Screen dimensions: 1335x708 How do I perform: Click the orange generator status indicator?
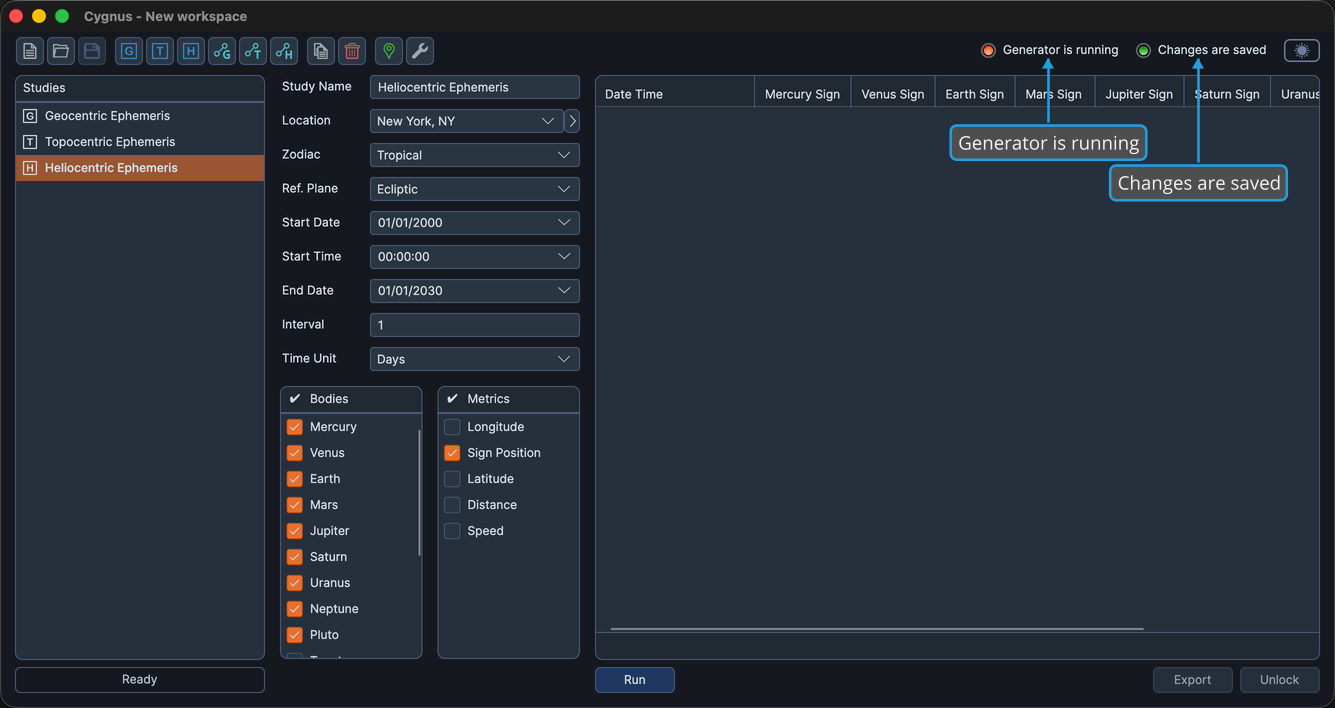[x=988, y=50]
